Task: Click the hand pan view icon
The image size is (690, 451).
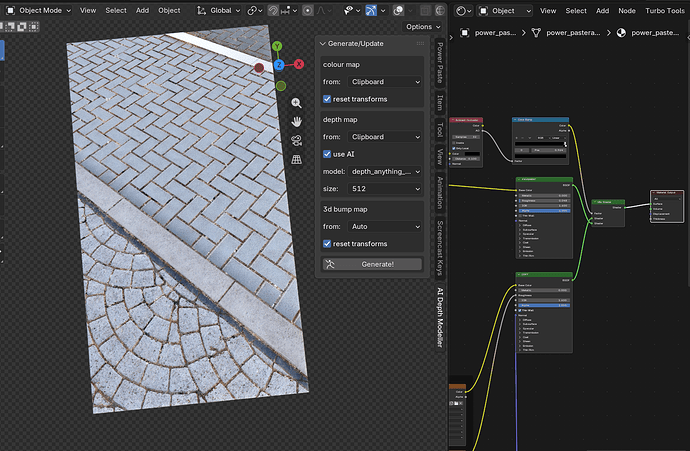Action: point(296,122)
